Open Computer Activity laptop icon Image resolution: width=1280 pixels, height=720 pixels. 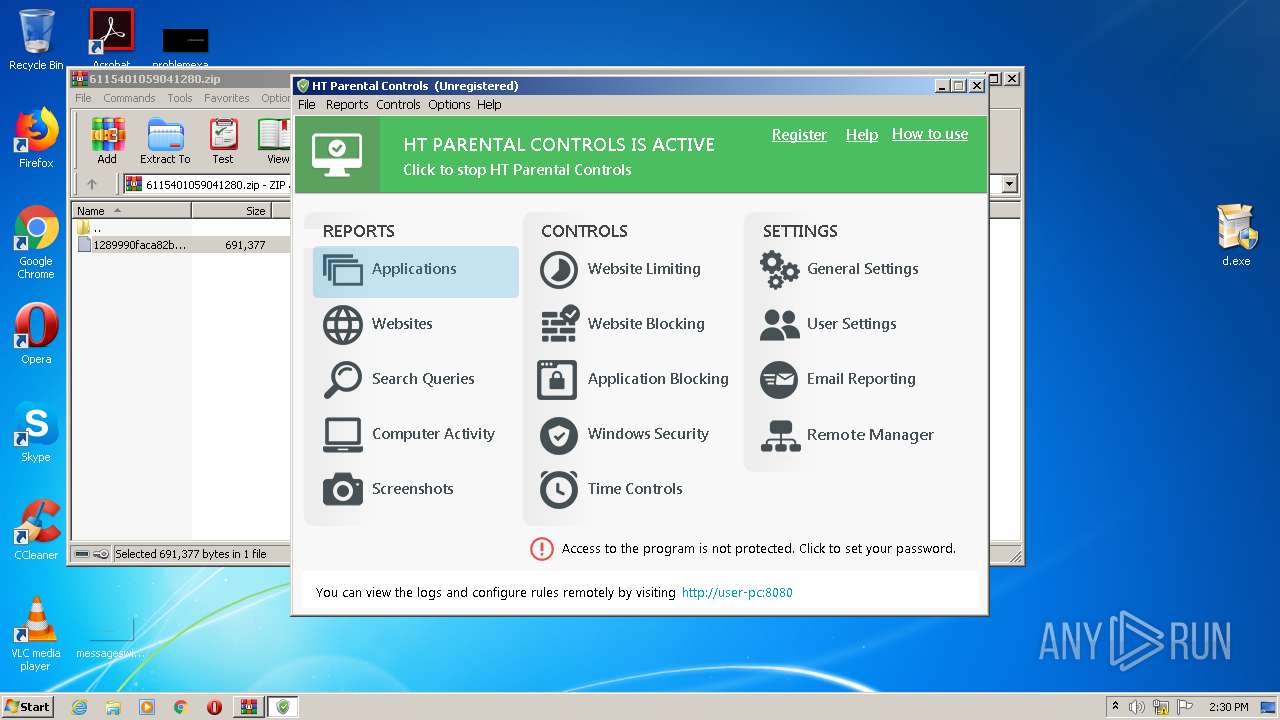[343, 435]
